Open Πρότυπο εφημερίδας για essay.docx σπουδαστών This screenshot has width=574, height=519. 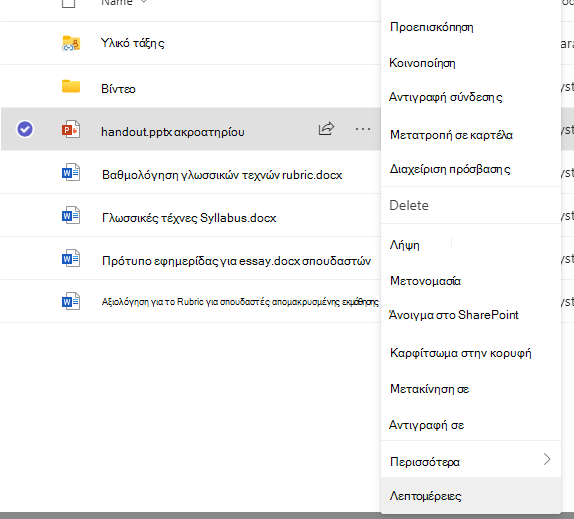tap(236, 261)
